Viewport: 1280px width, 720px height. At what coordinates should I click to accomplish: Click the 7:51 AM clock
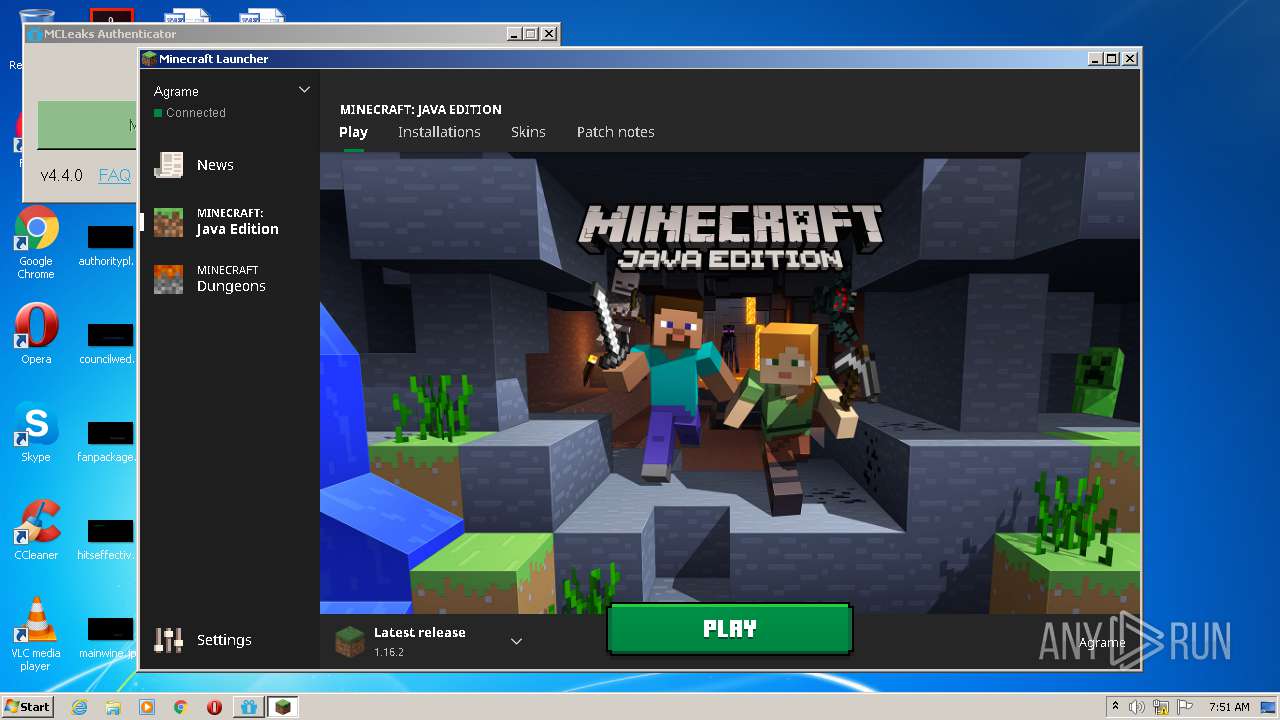coord(1229,707)
